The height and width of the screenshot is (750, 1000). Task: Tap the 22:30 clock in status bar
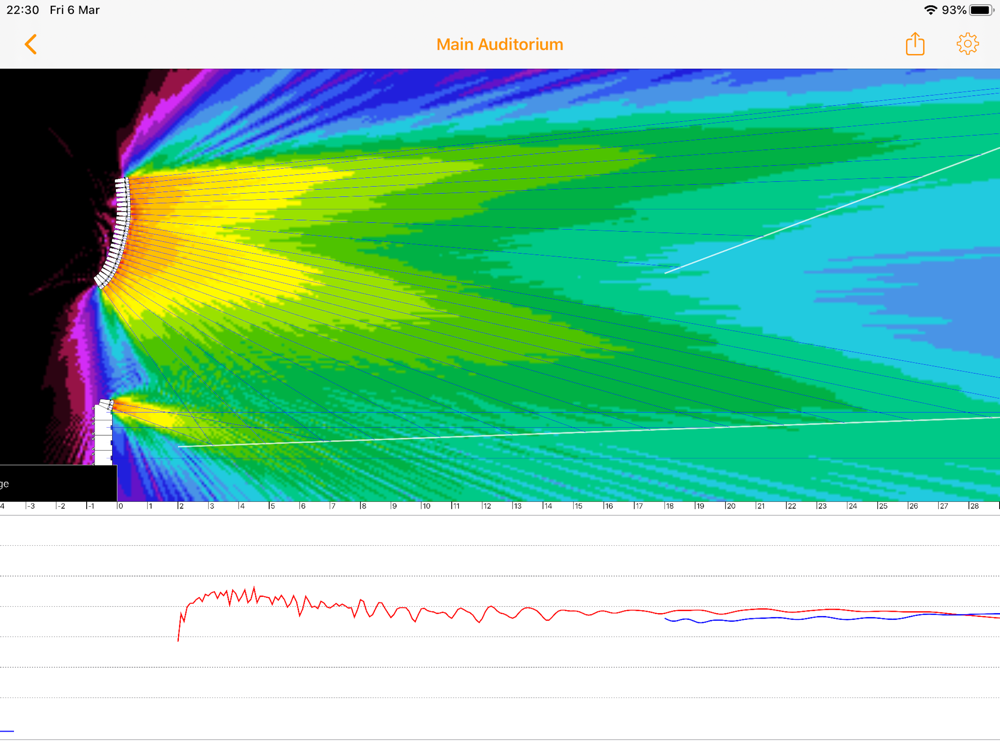23,10
